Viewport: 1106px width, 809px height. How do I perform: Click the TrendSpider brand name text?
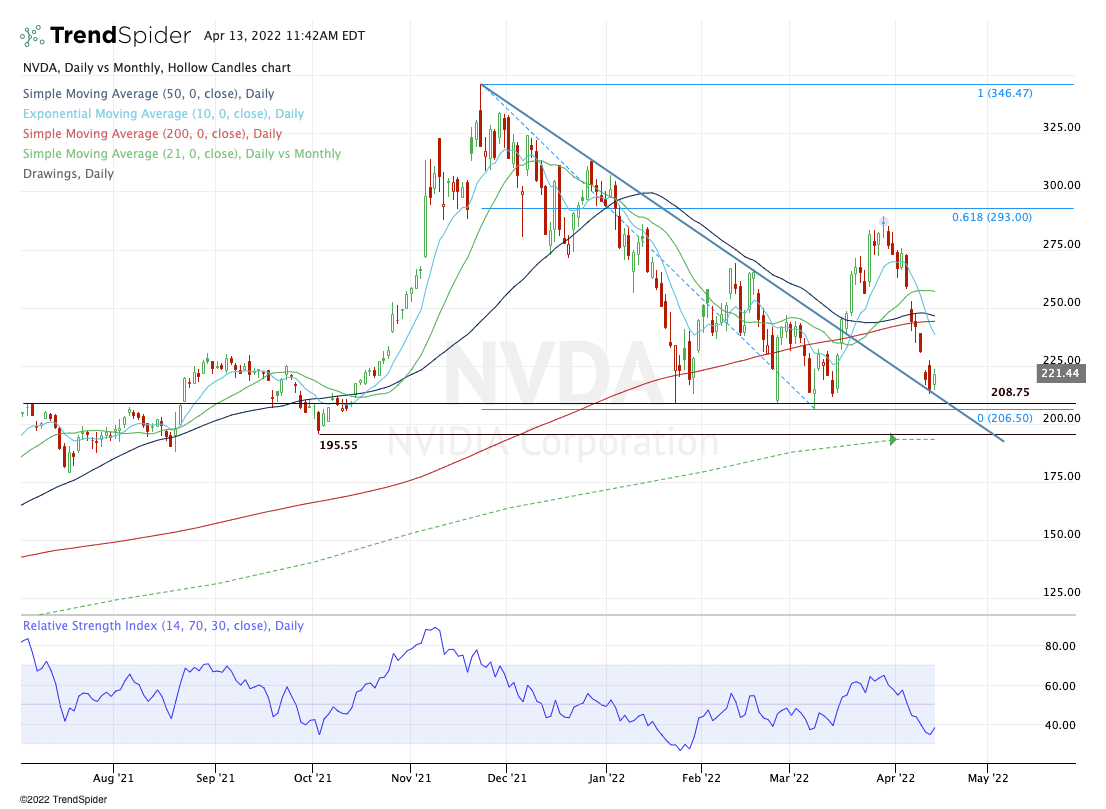click(x=121, y=35)
